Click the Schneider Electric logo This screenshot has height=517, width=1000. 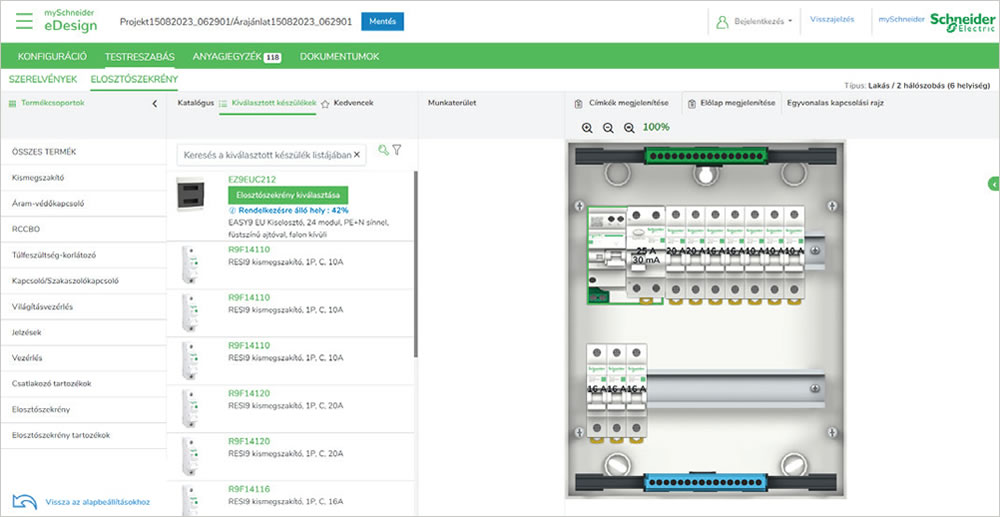coord(962,22)
